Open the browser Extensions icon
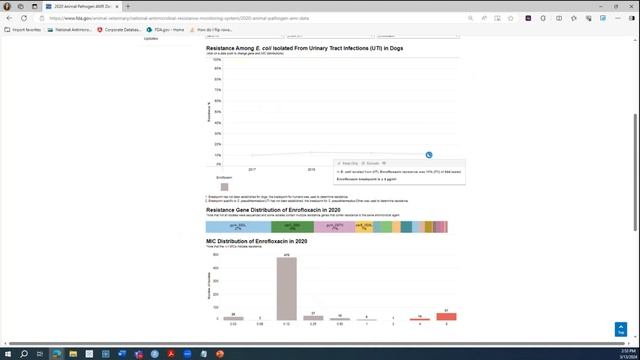The width and height of the screenshot is (640, 360). (543, 18)
